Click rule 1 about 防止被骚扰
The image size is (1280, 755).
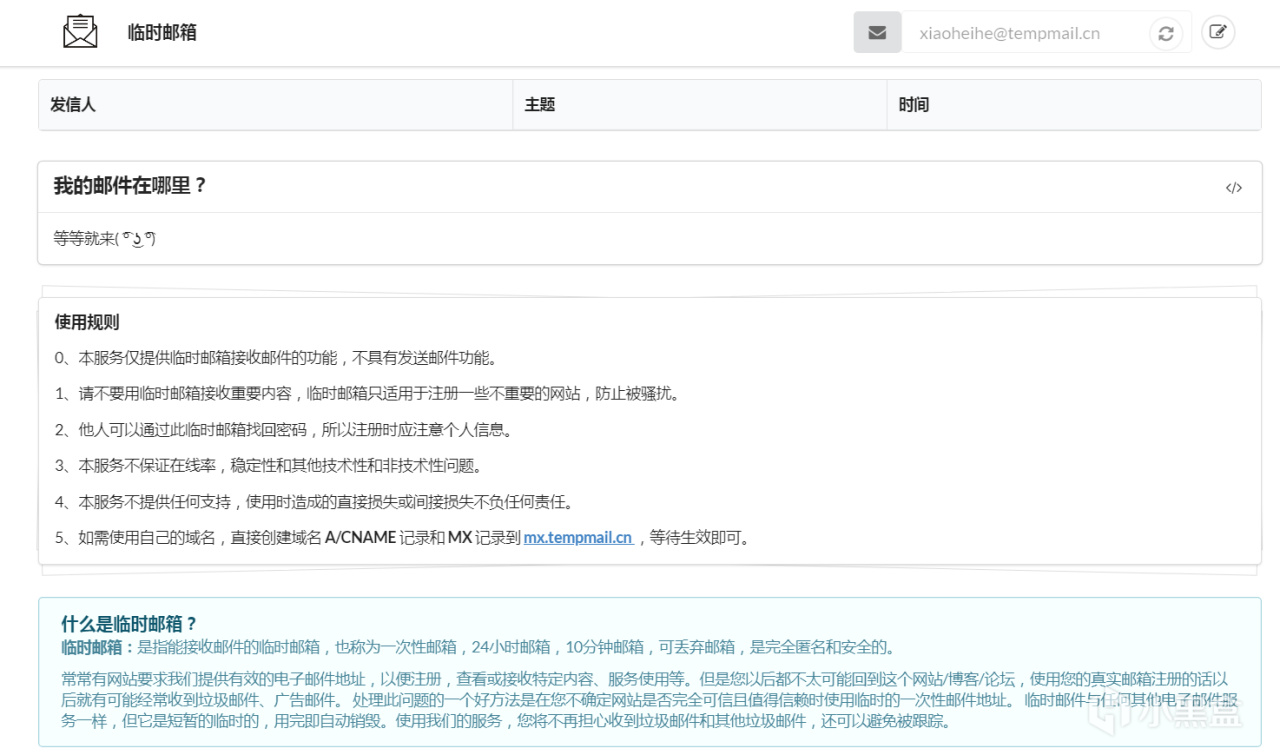click(369, 394)
